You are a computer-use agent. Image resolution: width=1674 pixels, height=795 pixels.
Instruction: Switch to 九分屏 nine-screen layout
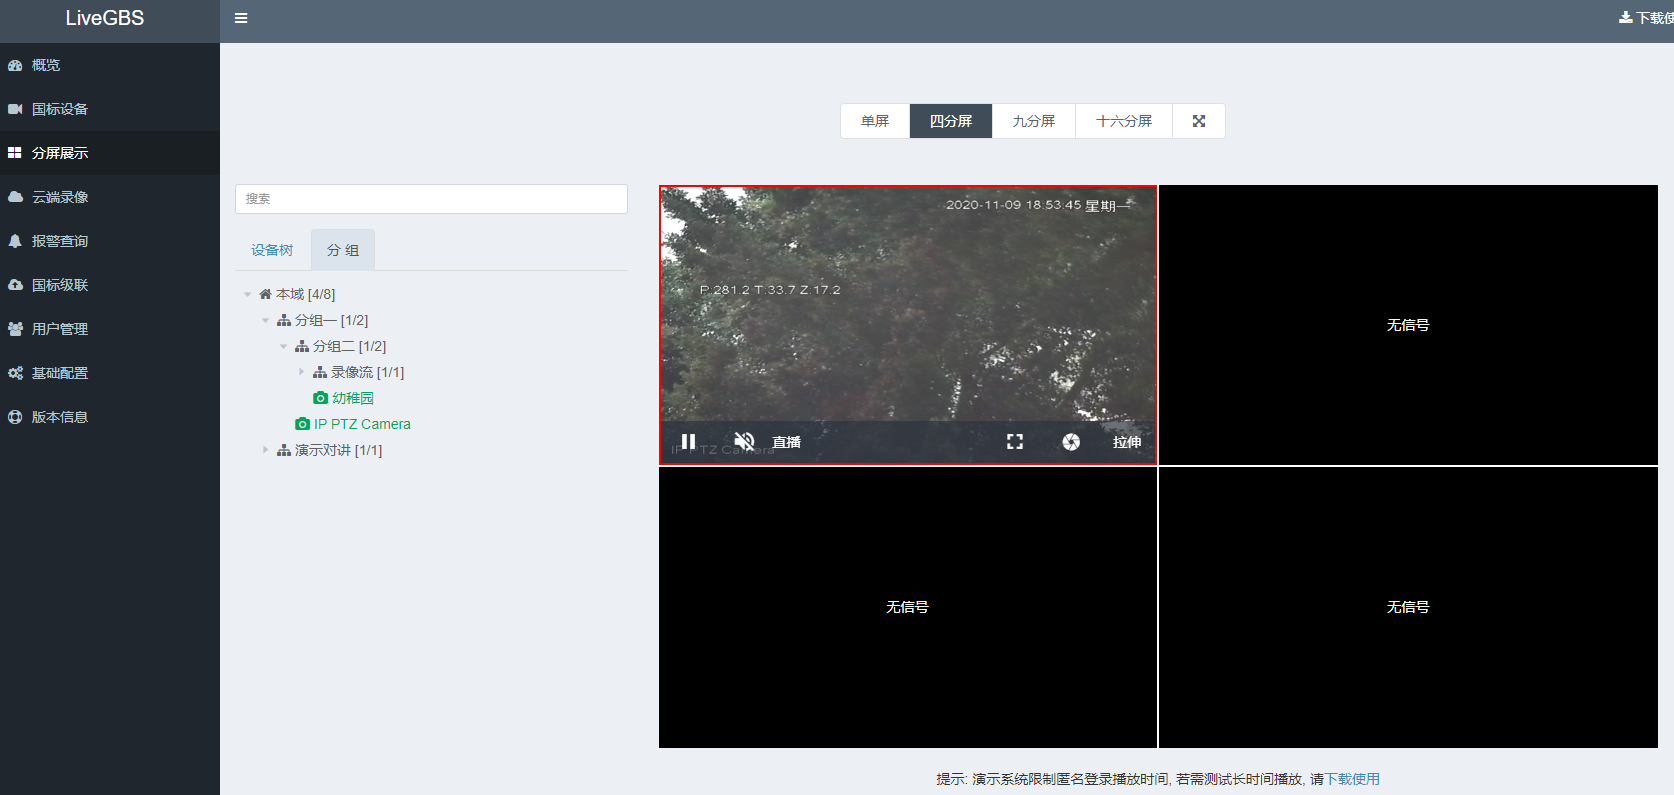point(1034,121)
